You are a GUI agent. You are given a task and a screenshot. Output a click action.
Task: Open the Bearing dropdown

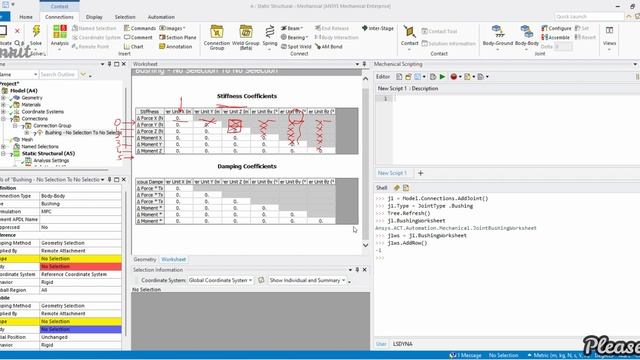pyautogui.click(x=294, y=37)
